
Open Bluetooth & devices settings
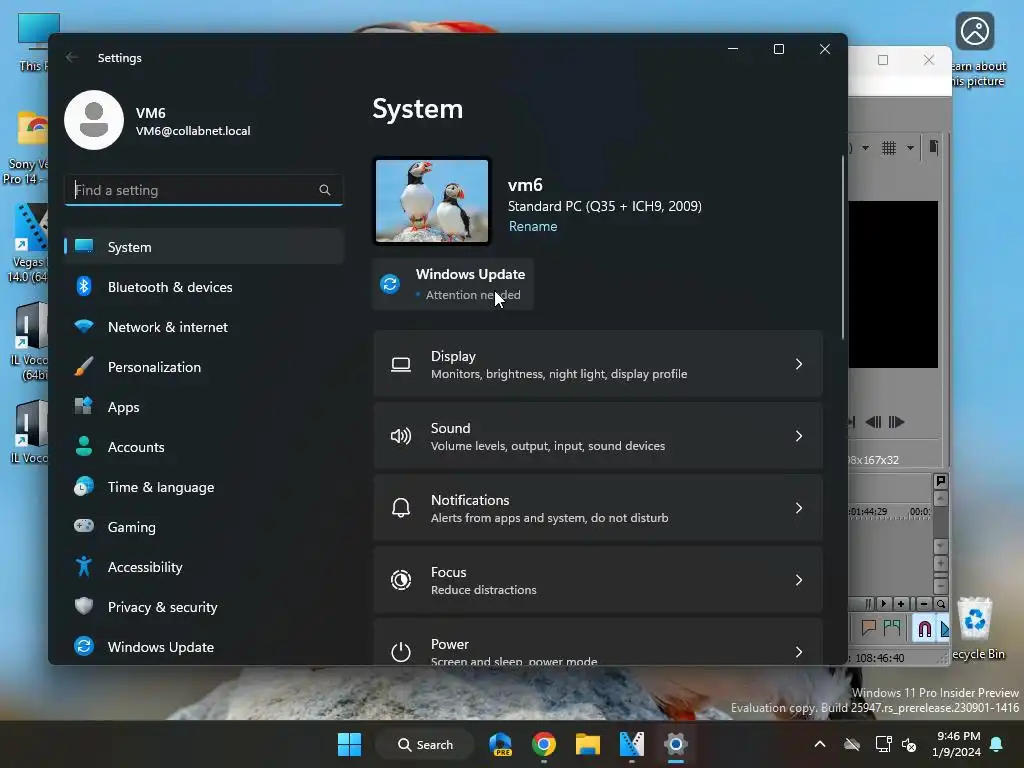[x=204, y=287]
